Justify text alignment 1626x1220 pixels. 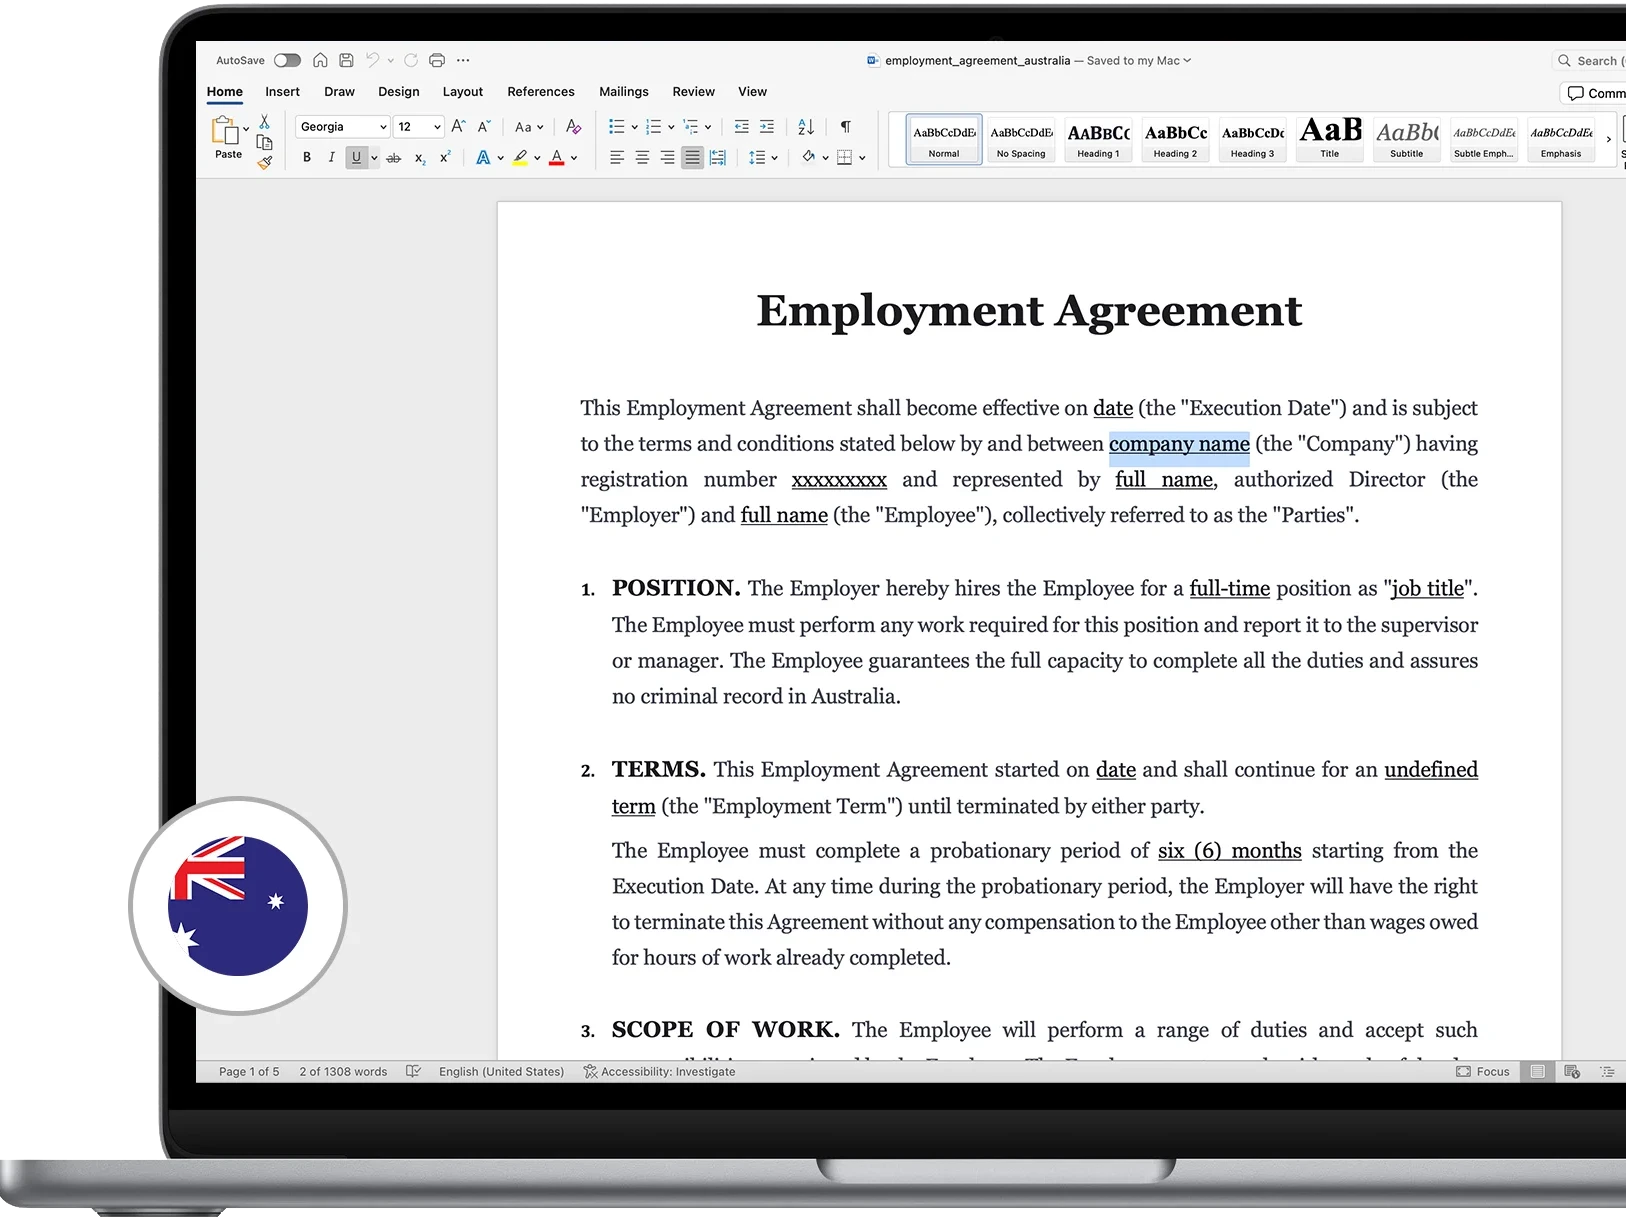(x=692, y=158)
